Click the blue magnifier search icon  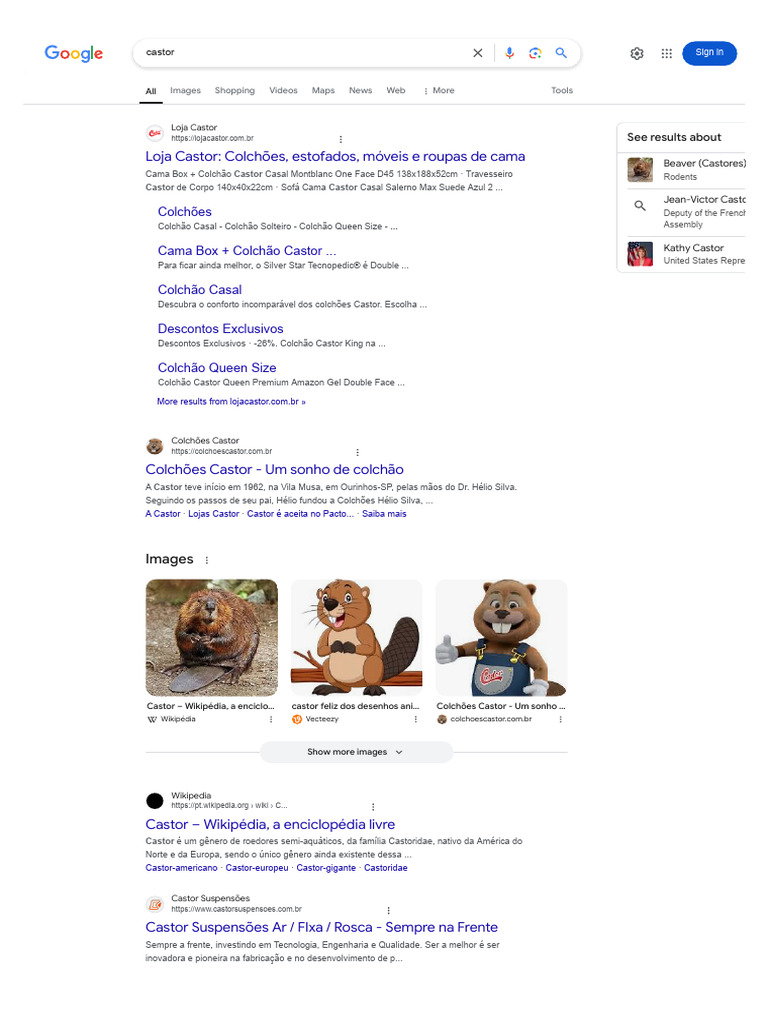coord(561,53)
